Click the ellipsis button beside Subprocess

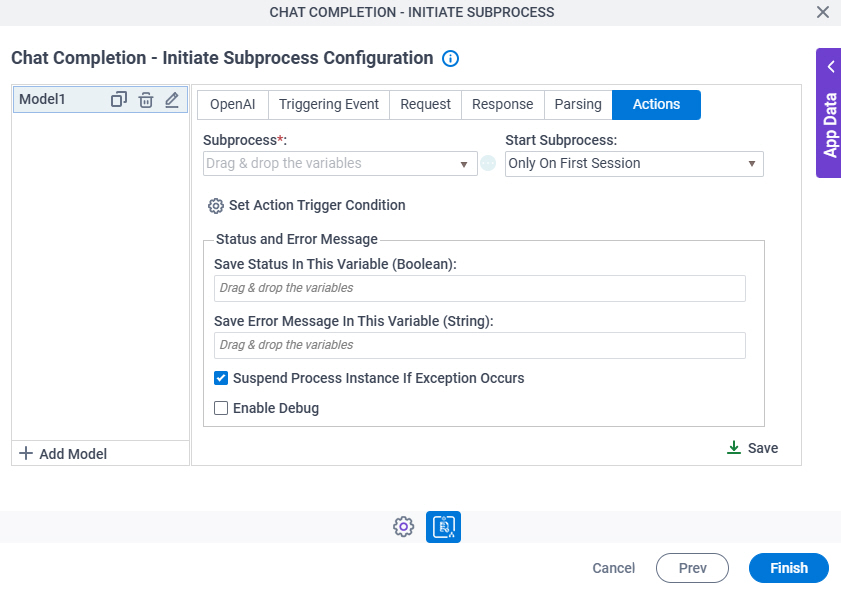(488, 163)
